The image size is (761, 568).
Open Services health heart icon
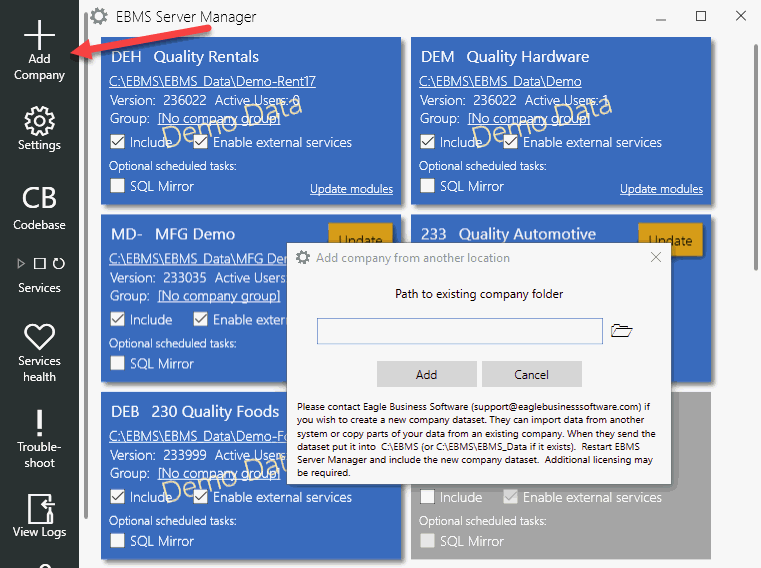pos(39,336)
